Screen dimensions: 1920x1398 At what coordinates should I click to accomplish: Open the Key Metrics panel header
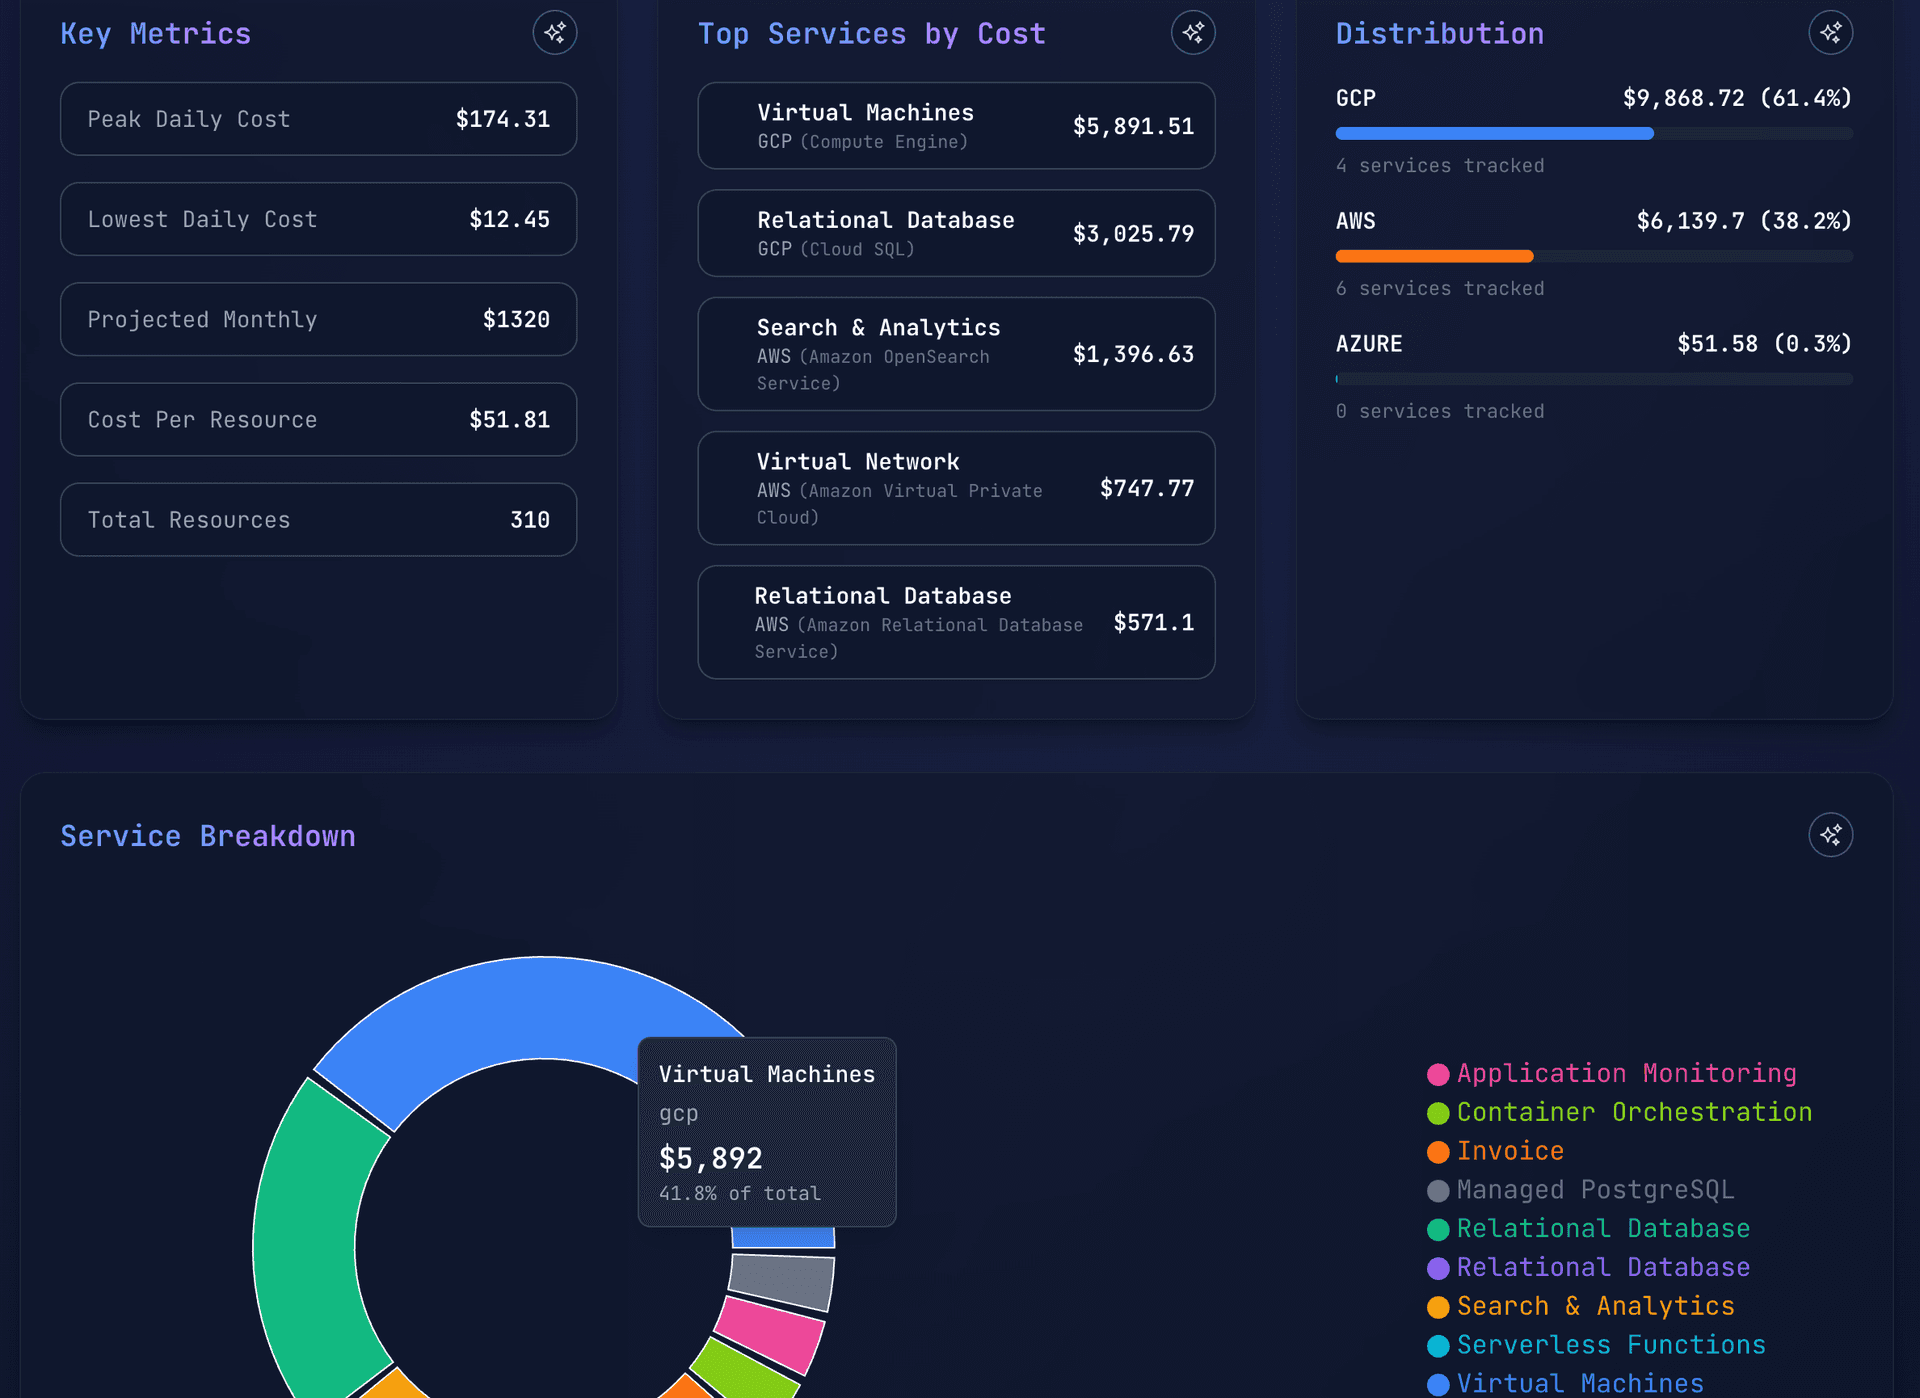click(x=156, y=32)
